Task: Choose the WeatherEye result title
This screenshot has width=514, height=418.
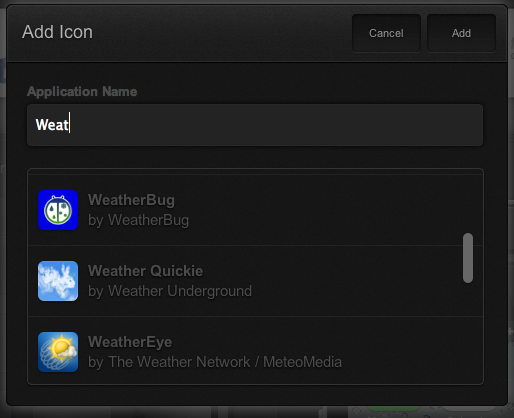Action: pos(130,342)
